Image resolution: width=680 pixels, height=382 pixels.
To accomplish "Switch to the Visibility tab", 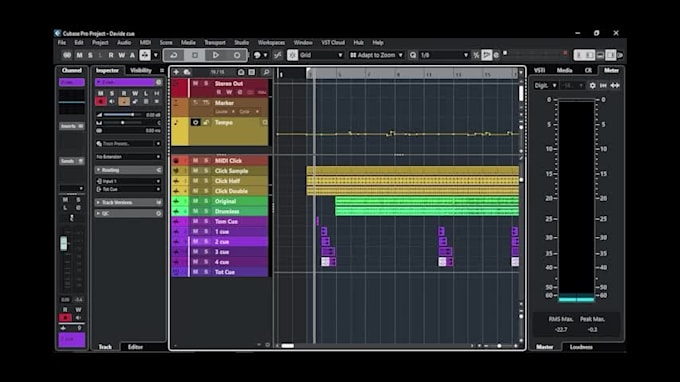I will (141, 70).
